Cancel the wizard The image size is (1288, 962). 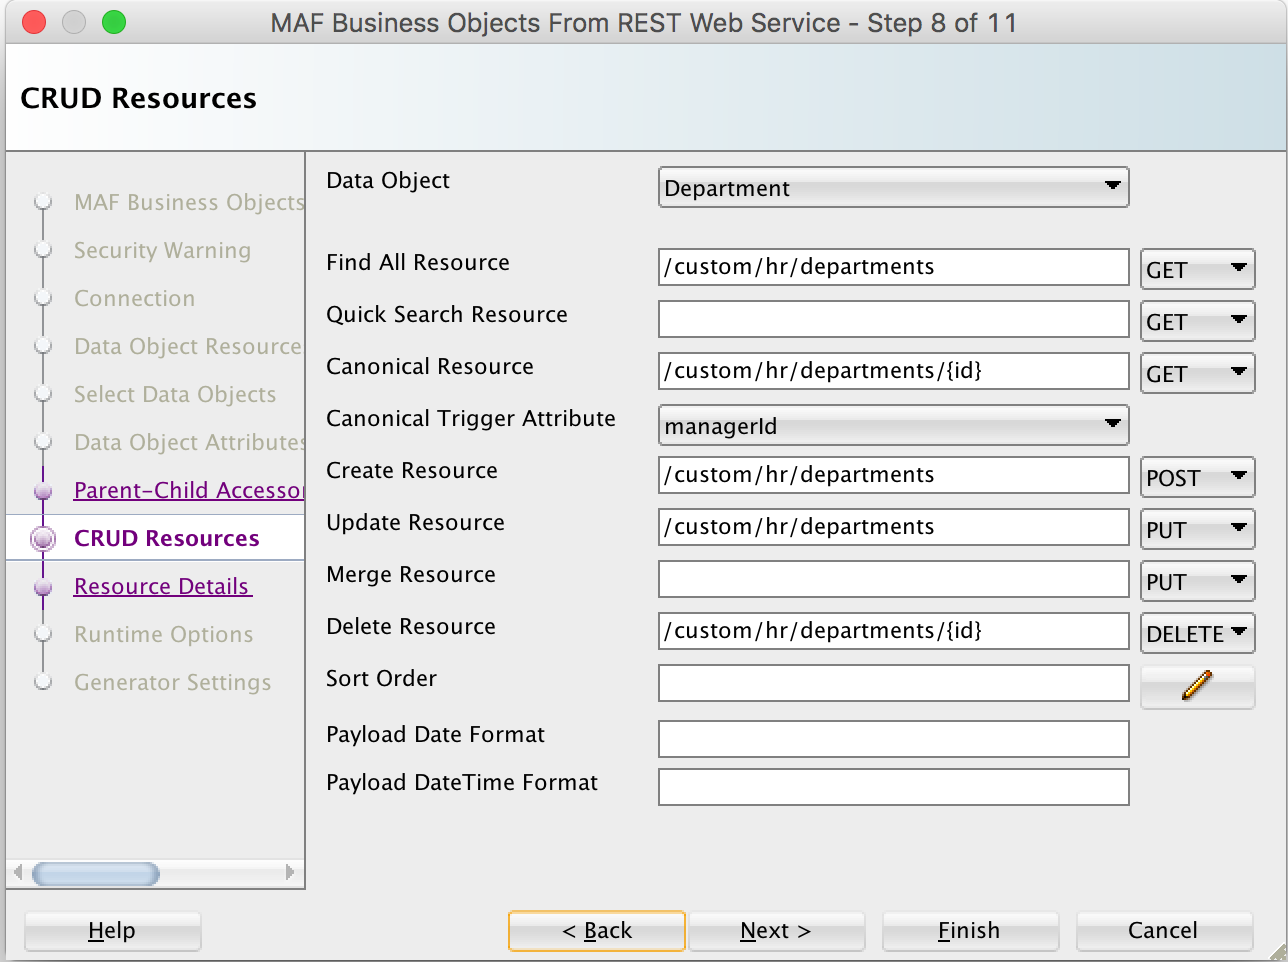coord(1164,931)
